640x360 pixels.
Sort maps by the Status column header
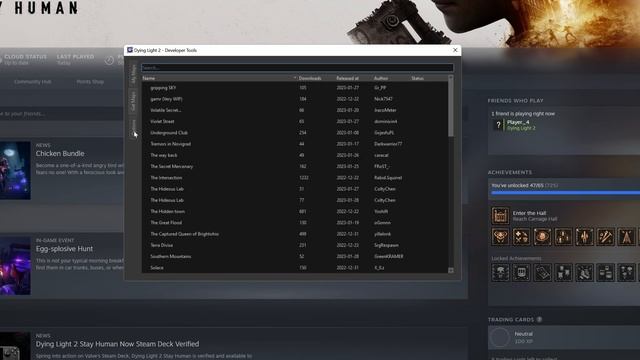point(429,78)
